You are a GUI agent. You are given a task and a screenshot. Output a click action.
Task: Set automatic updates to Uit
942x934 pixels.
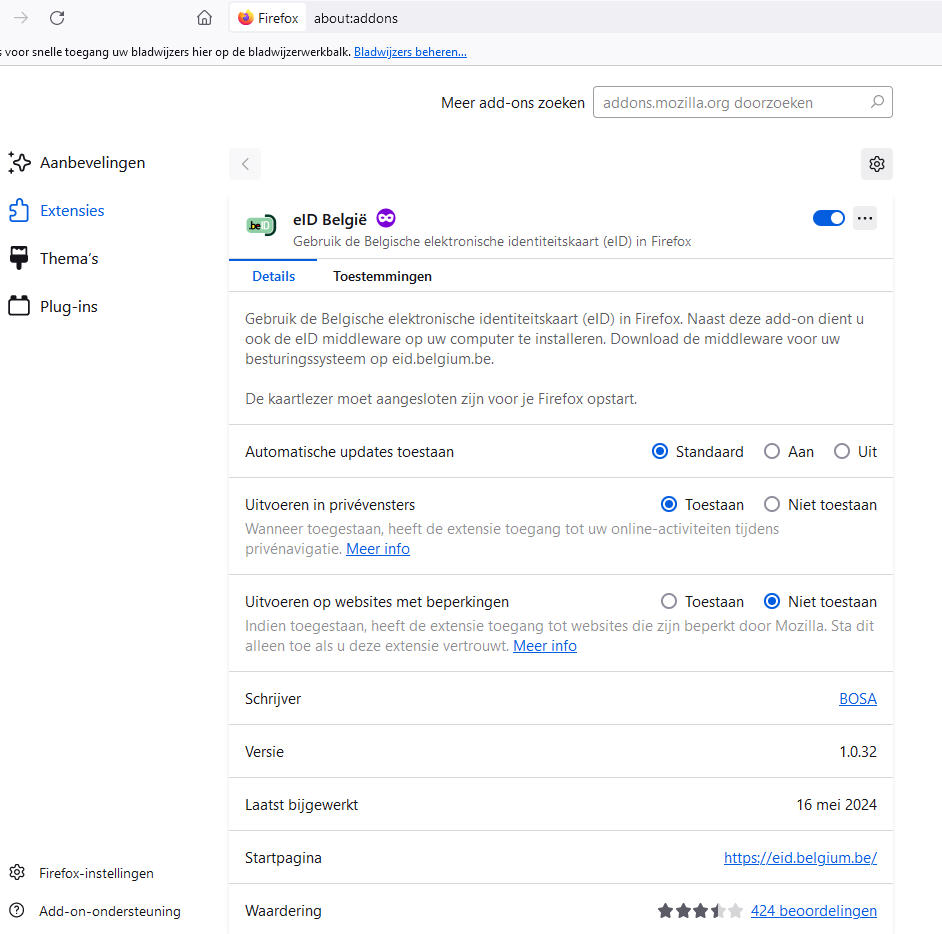(842, 452)
